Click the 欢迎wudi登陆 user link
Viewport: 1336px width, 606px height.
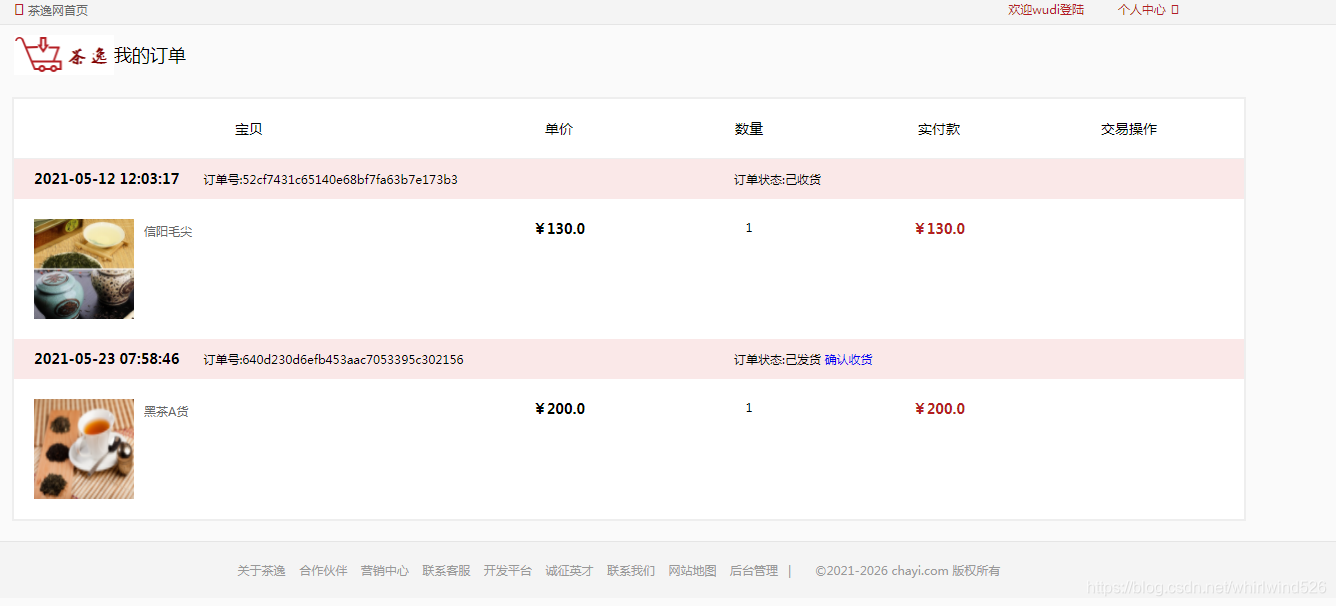(x=1046, y=10)
